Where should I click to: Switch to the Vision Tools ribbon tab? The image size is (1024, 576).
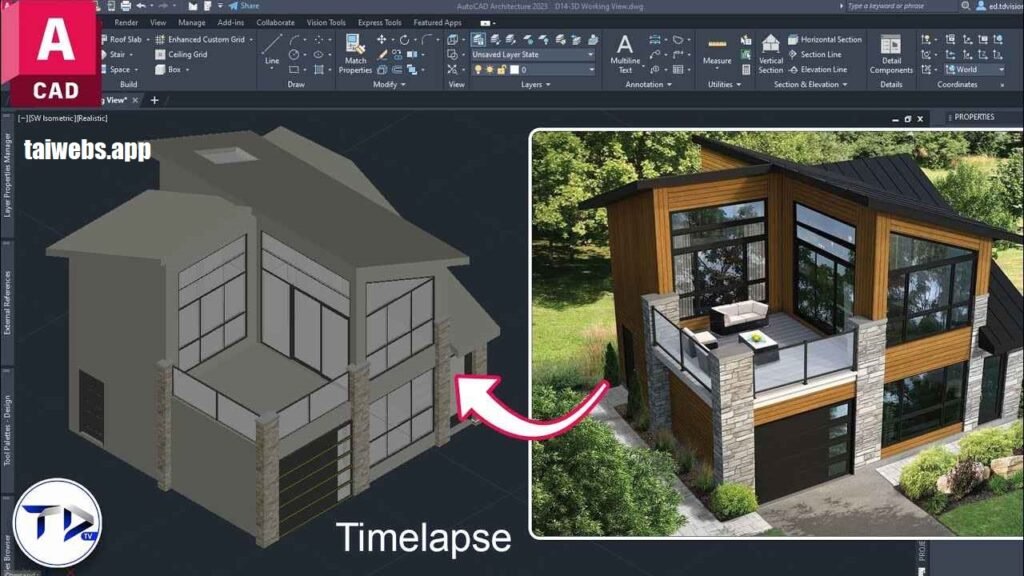click(x=326, y=23)
